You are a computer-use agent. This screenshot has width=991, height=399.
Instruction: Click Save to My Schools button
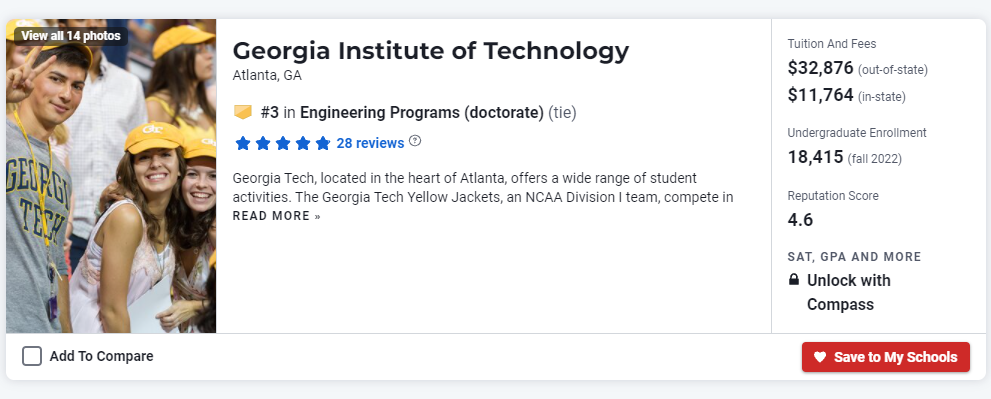coord(885,357)
